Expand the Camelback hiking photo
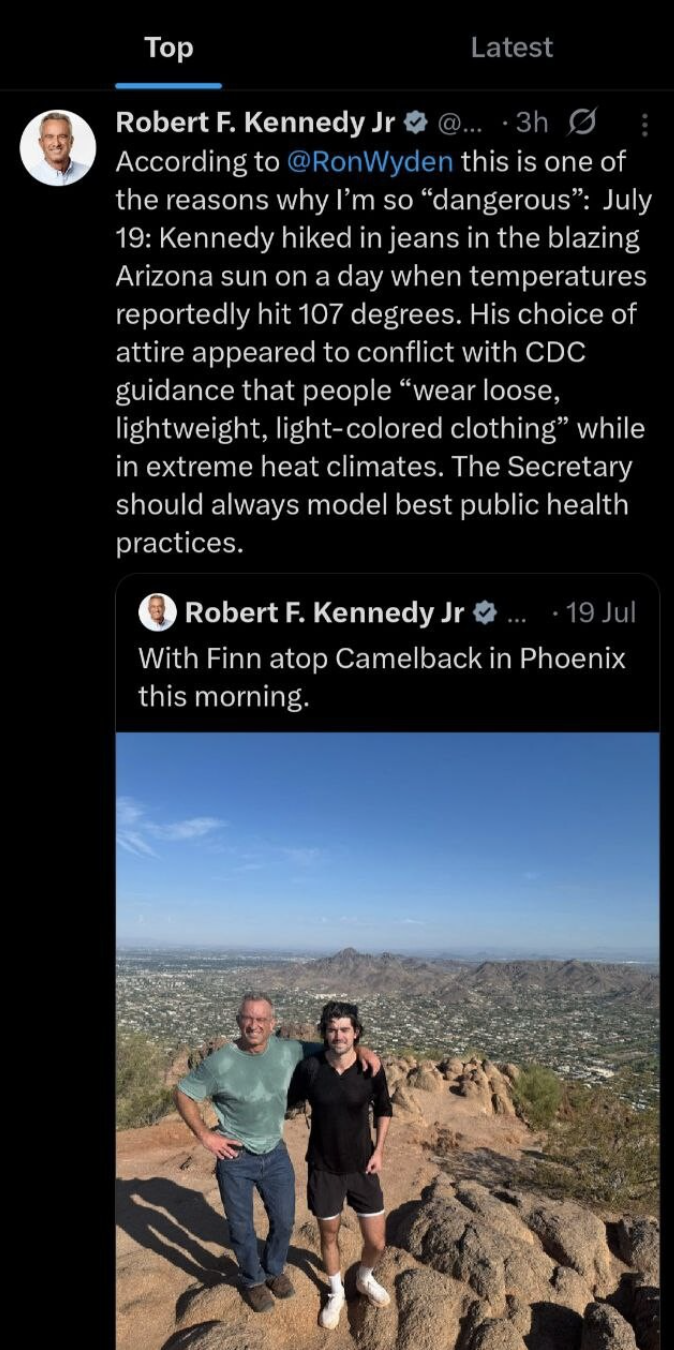Viewport: 674px width, 1350px height. click(387, 1040)
